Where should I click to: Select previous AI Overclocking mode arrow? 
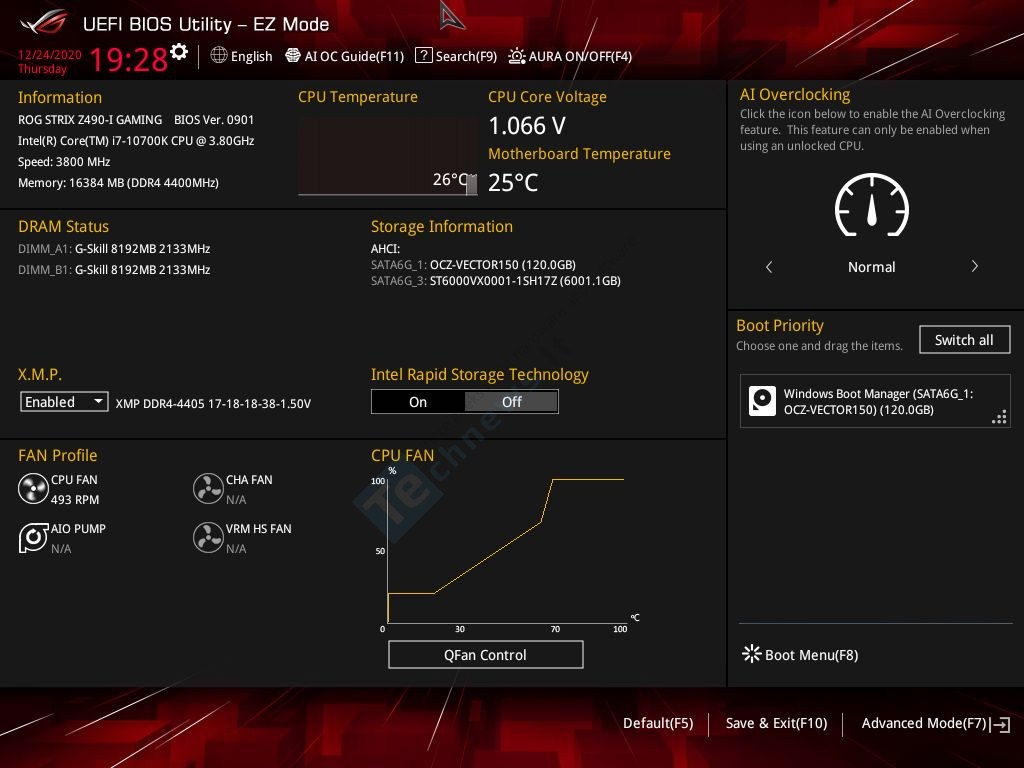769,266
